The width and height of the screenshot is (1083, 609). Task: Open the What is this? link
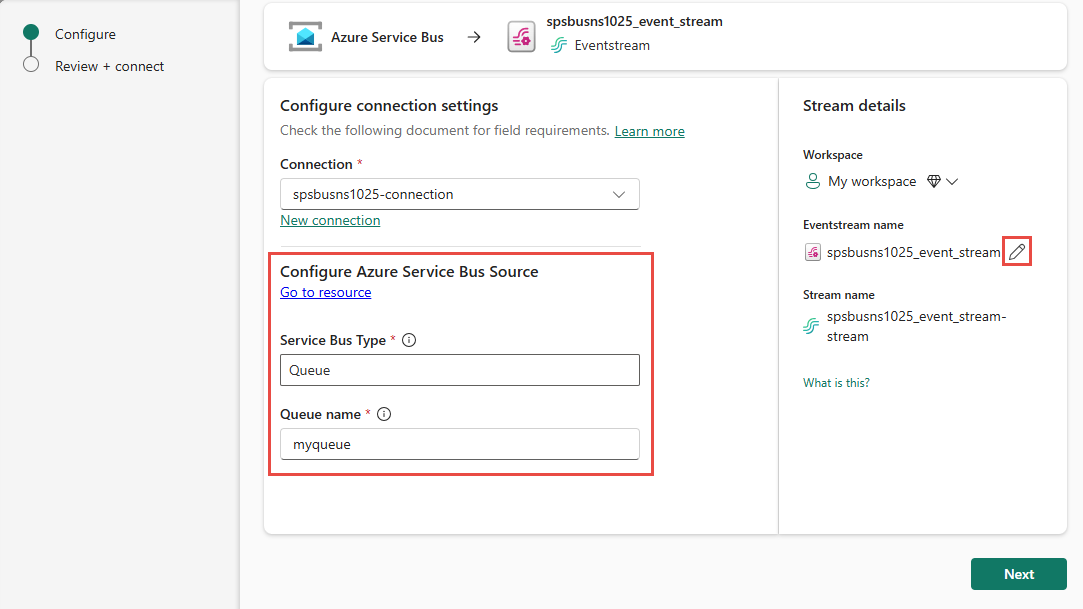[836, 382]
